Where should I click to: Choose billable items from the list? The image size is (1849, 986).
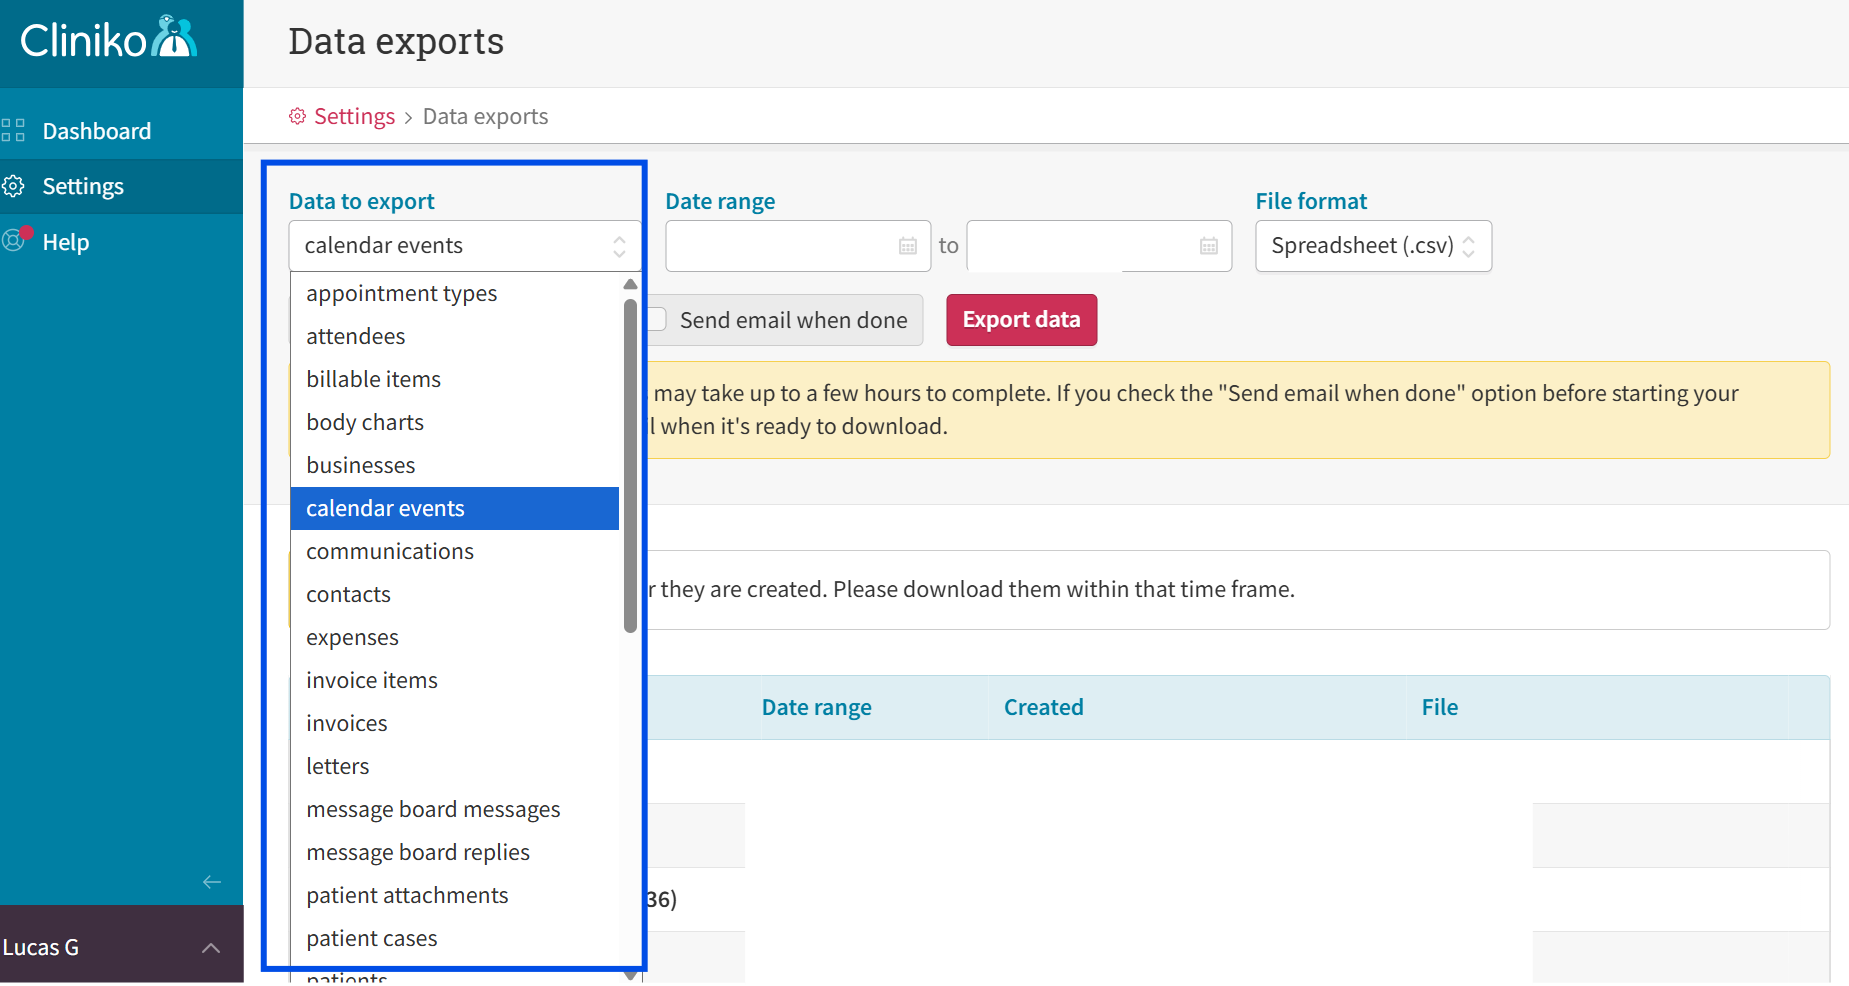coord(455,380)
